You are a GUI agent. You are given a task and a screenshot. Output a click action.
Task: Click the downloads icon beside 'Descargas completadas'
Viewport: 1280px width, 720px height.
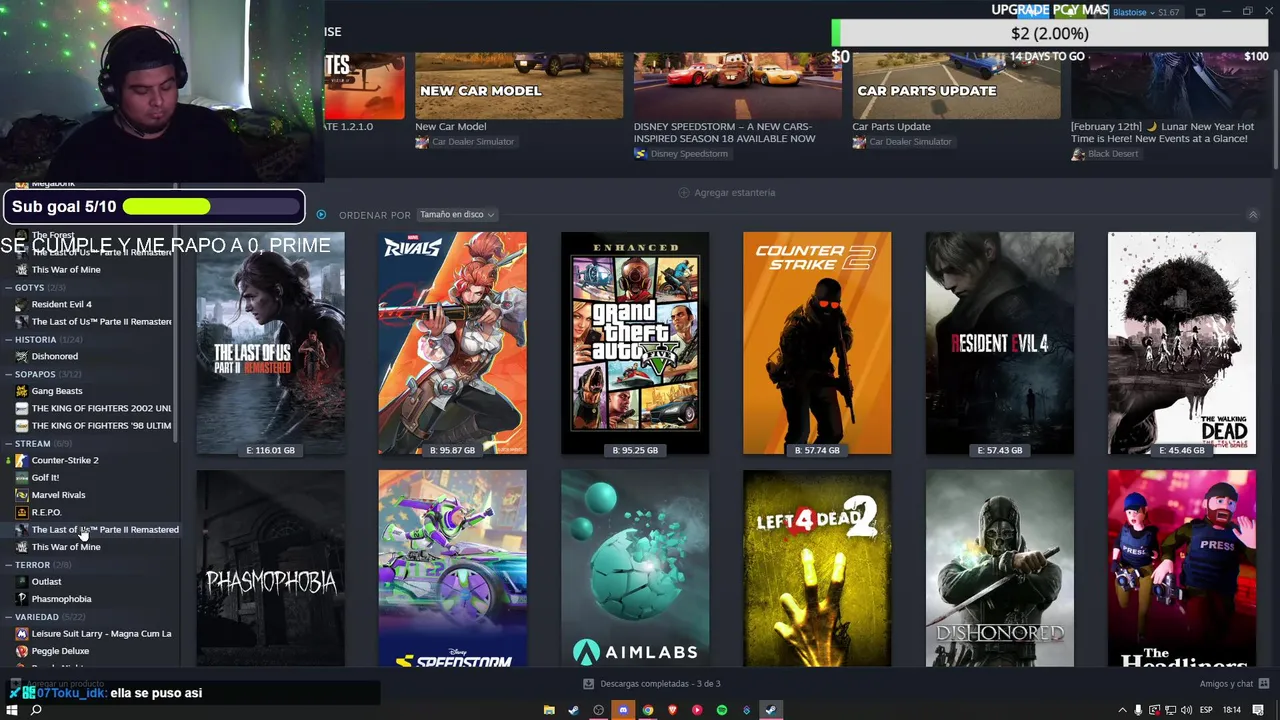tap(588, 684)
